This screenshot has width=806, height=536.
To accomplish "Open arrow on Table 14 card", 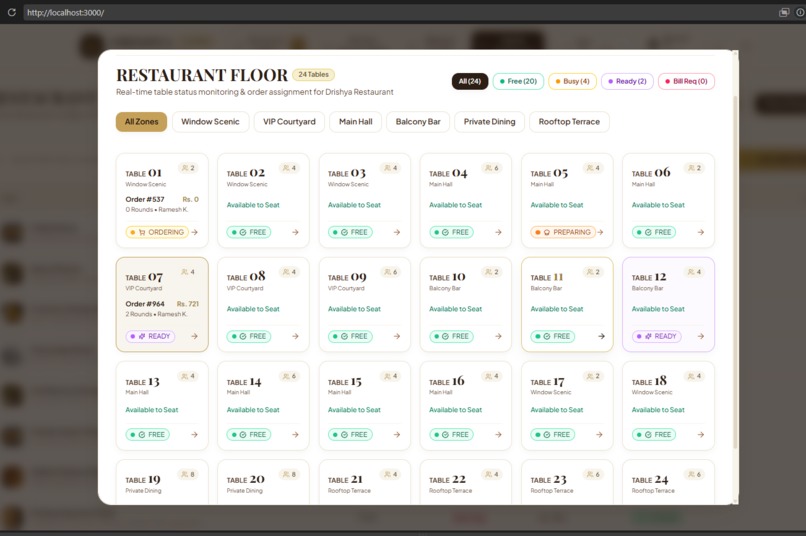I will (x=296, y=435).
